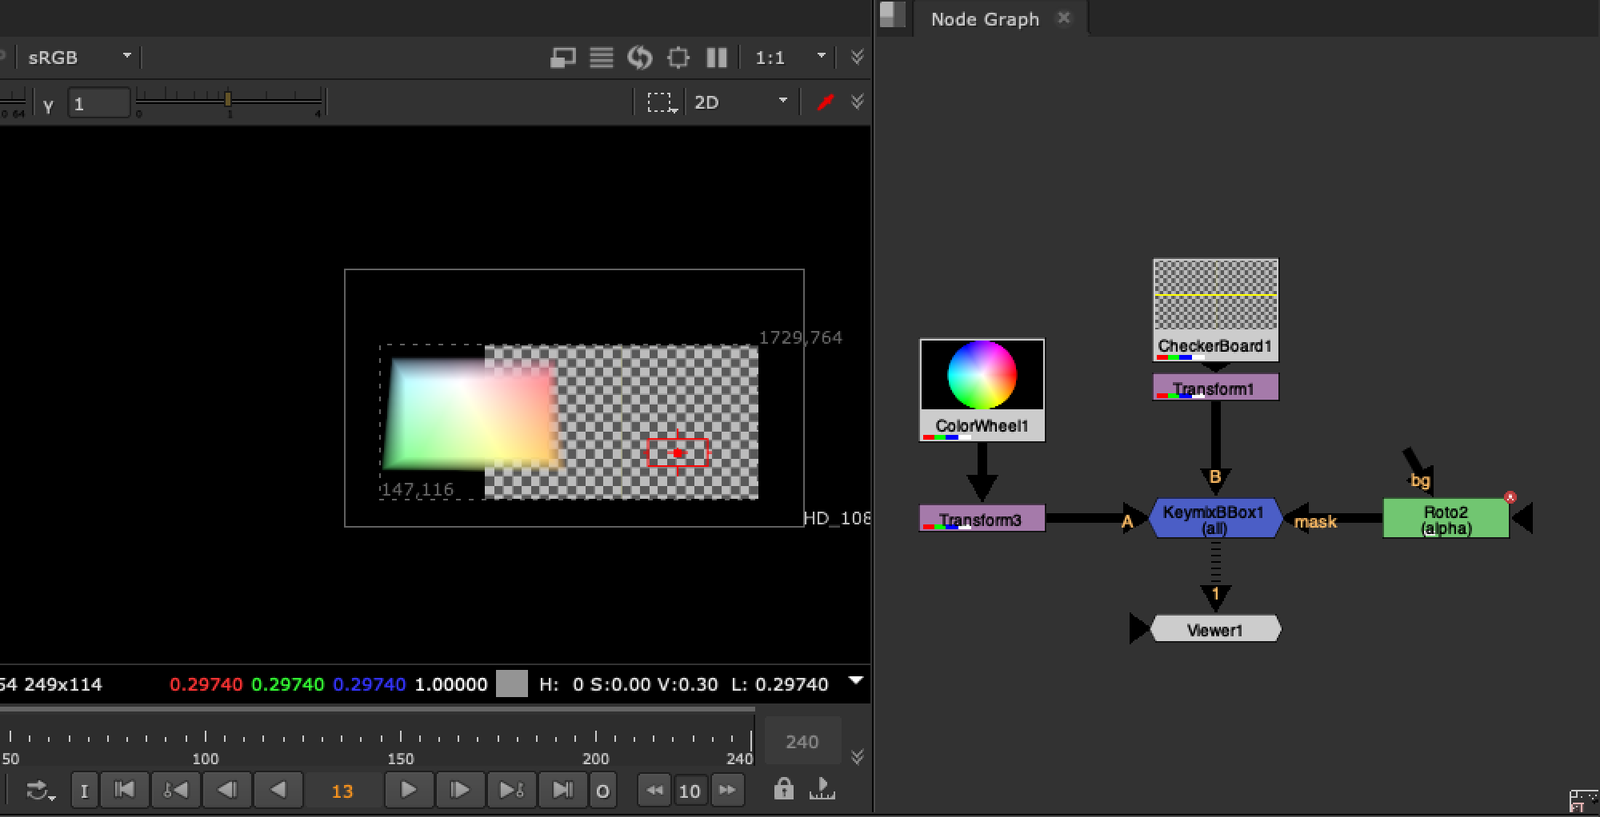The image size is (1600, 817).
Task: Open the 2D view mode dropdown
Action: [x=740, y=102]
